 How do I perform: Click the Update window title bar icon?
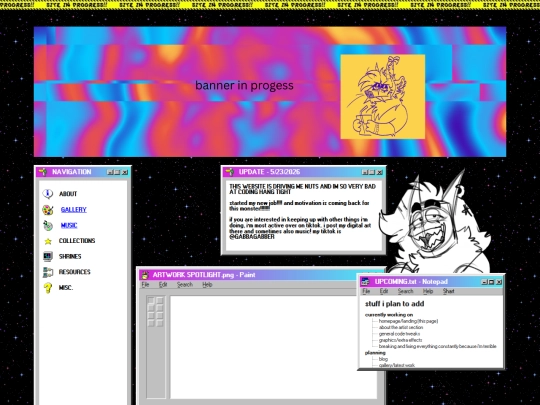pos(229,172)
